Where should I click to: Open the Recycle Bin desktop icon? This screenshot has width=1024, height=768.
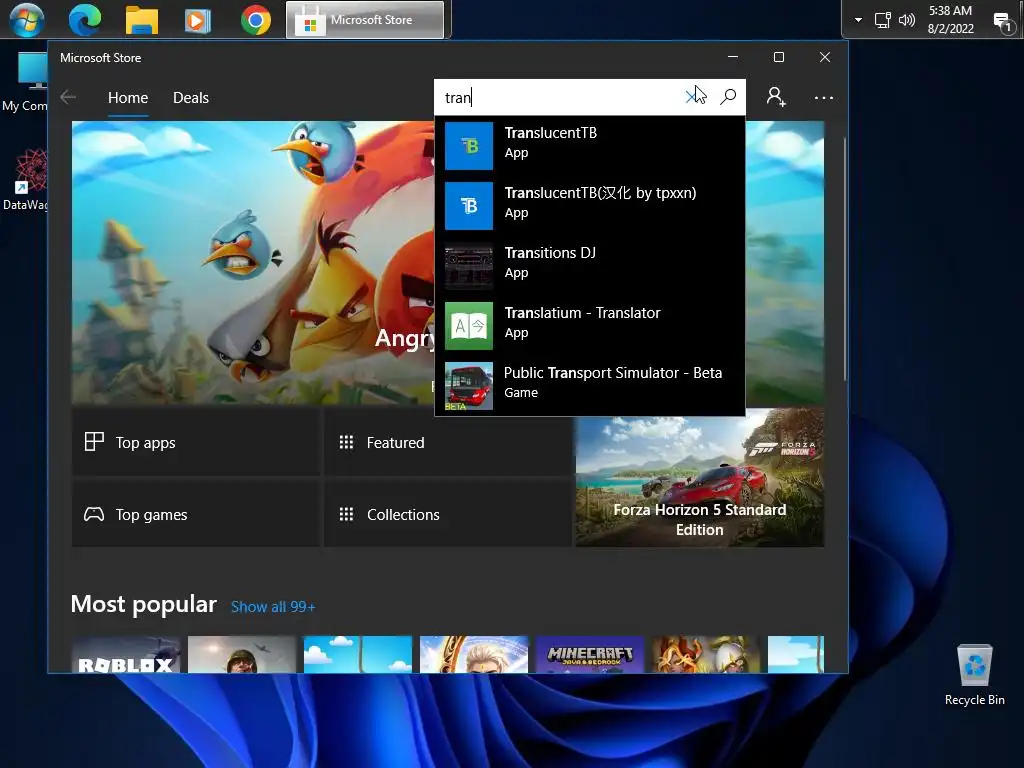pos(974,675)
